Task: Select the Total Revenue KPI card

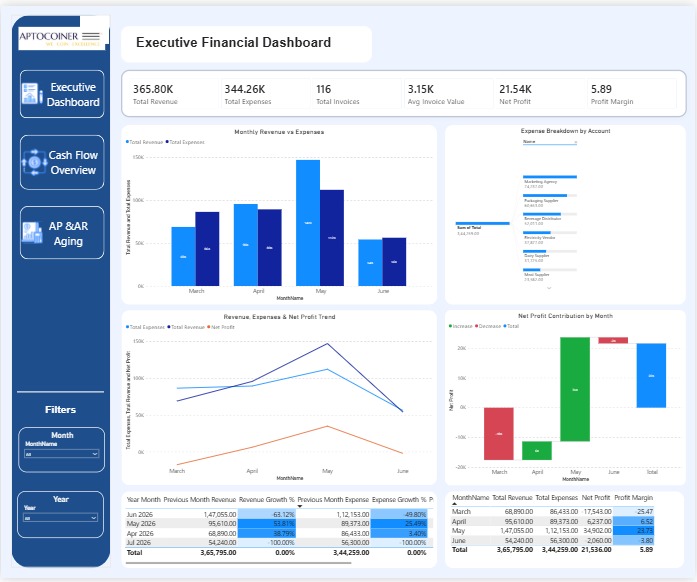Action: (x=174, y=94)
